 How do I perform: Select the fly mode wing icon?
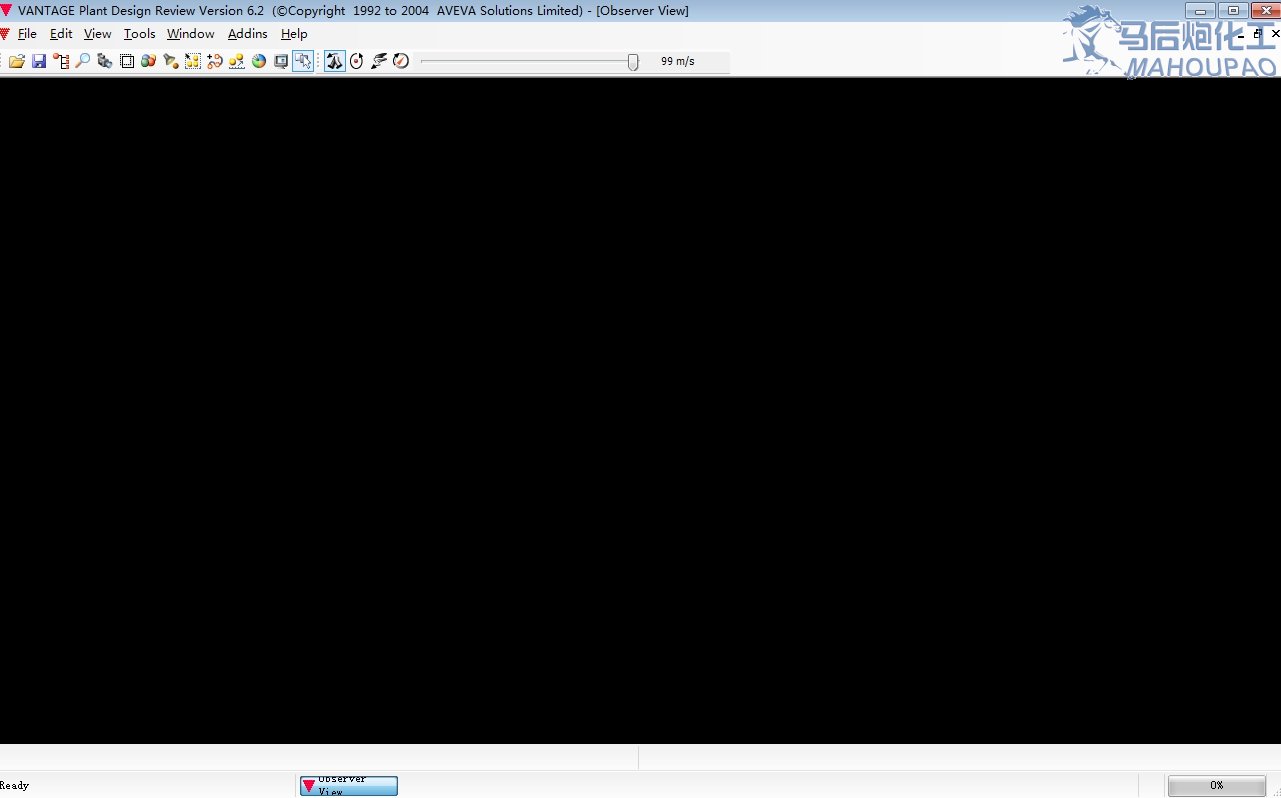(x=378, y=61)
